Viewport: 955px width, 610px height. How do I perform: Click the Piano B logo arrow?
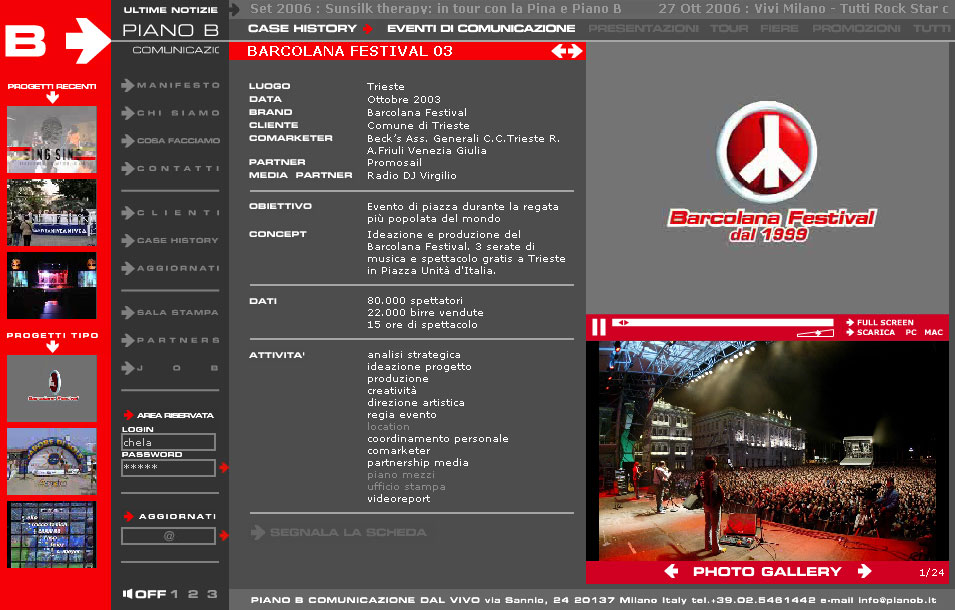92,41
